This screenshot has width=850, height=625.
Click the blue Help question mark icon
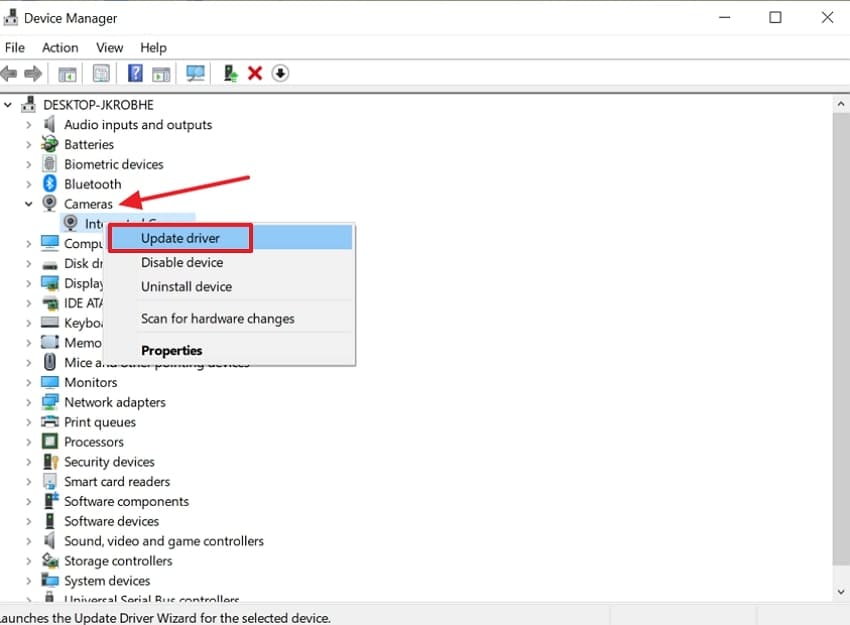[135, 73]
